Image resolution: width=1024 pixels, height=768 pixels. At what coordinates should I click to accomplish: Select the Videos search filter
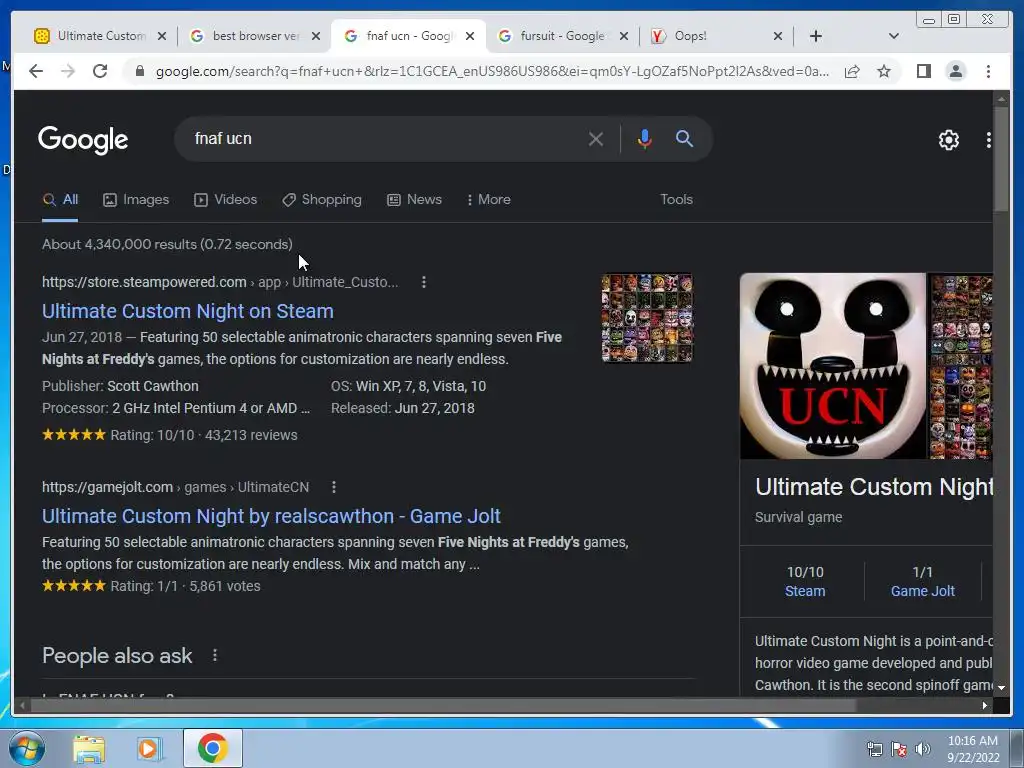click(x=225, y=200)
